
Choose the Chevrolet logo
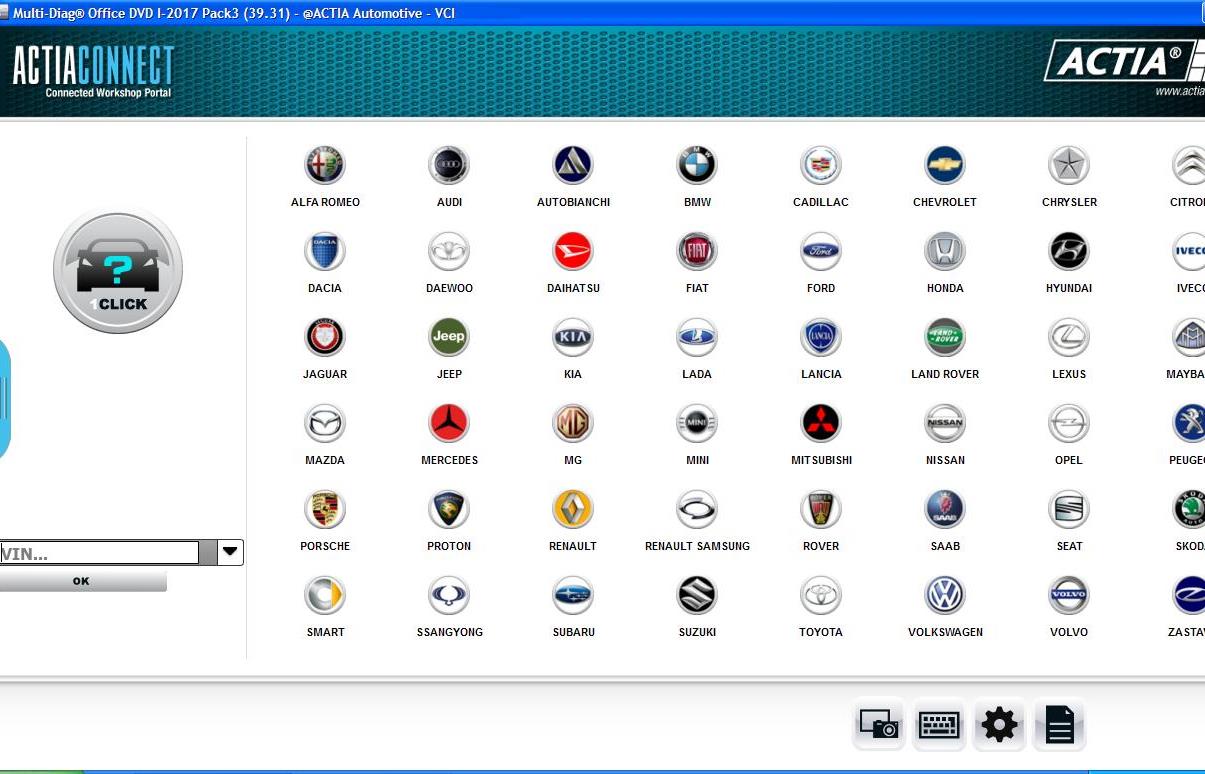pos(945,165)
